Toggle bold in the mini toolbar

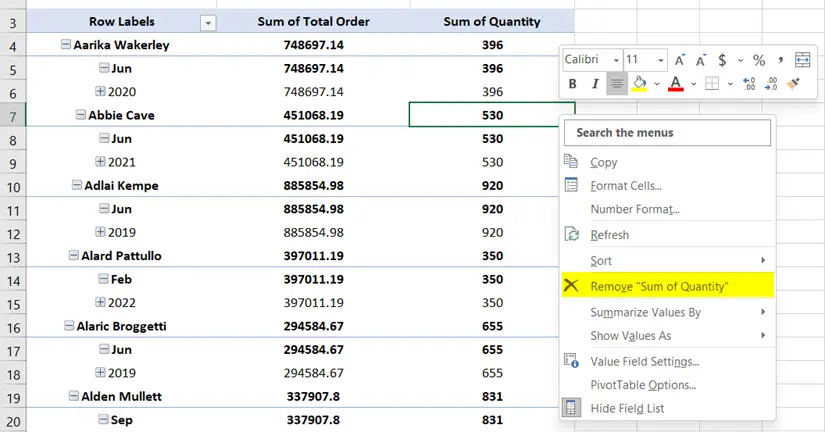click(x=572, y=84)
